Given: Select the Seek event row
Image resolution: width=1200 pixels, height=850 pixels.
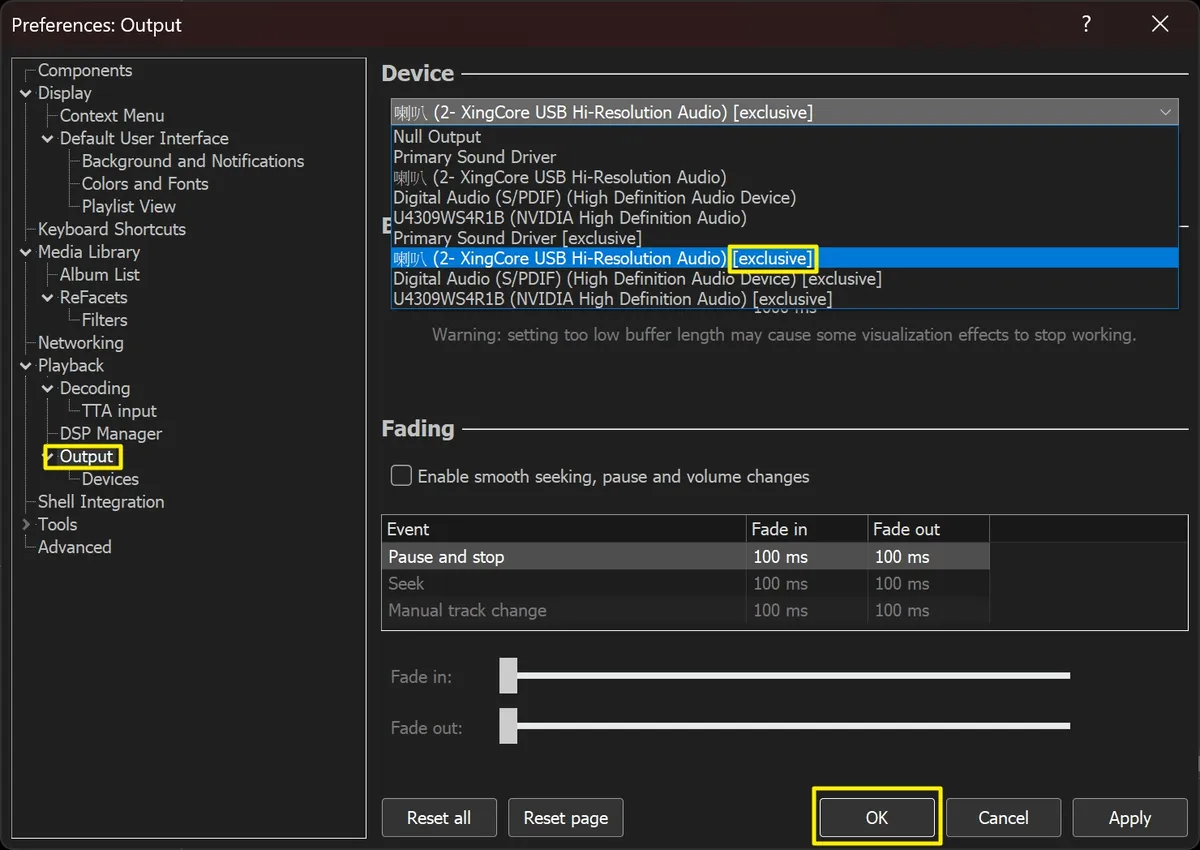Looking at the screenshot, I should (685, 583).
